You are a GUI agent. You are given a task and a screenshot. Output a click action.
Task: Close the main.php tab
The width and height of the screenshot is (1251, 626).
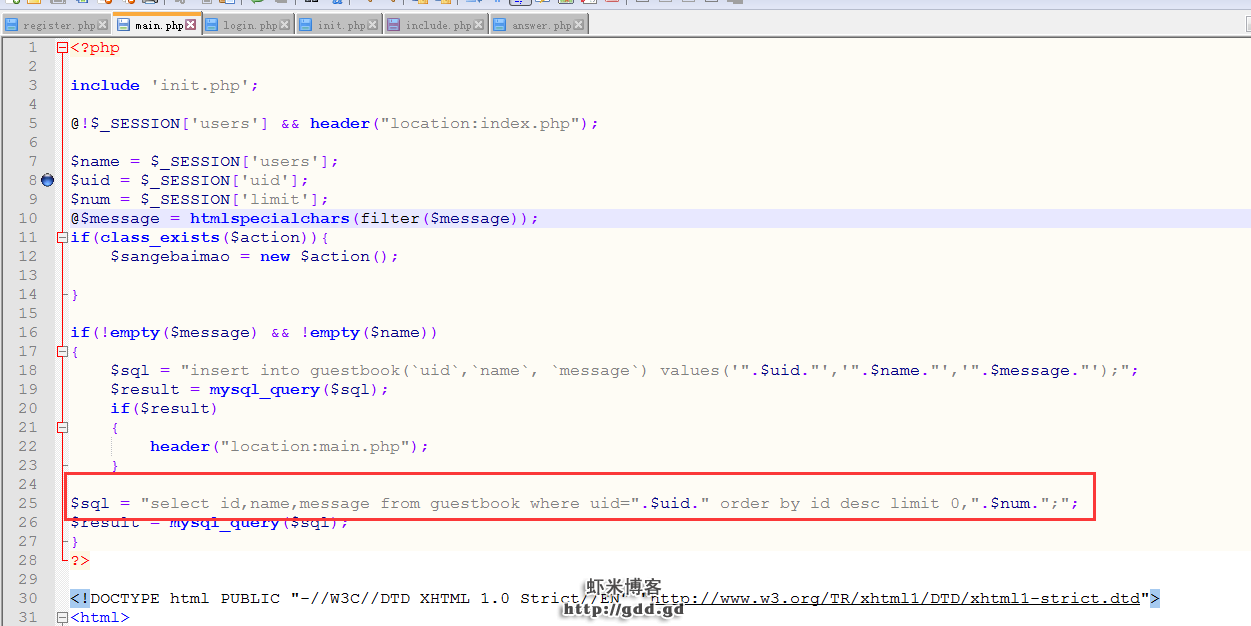191,25
